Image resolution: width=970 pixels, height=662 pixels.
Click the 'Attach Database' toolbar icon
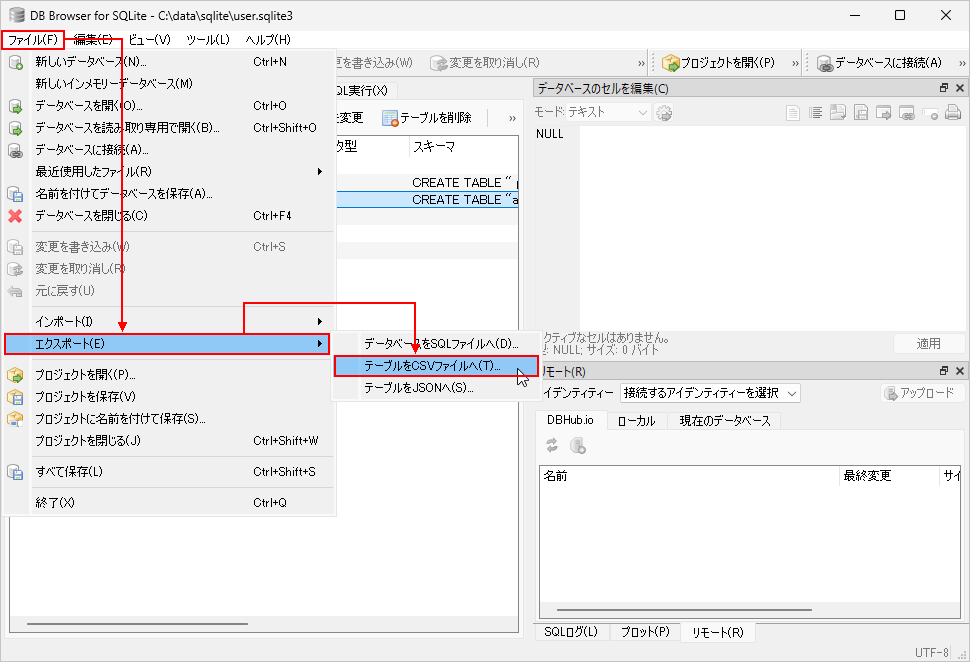tap(825, 63)
